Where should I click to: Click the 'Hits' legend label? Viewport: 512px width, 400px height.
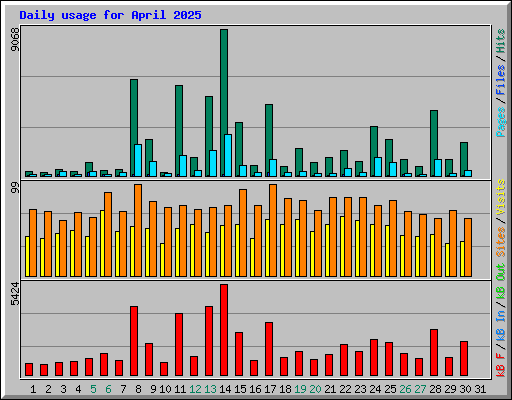coord(501,41)
